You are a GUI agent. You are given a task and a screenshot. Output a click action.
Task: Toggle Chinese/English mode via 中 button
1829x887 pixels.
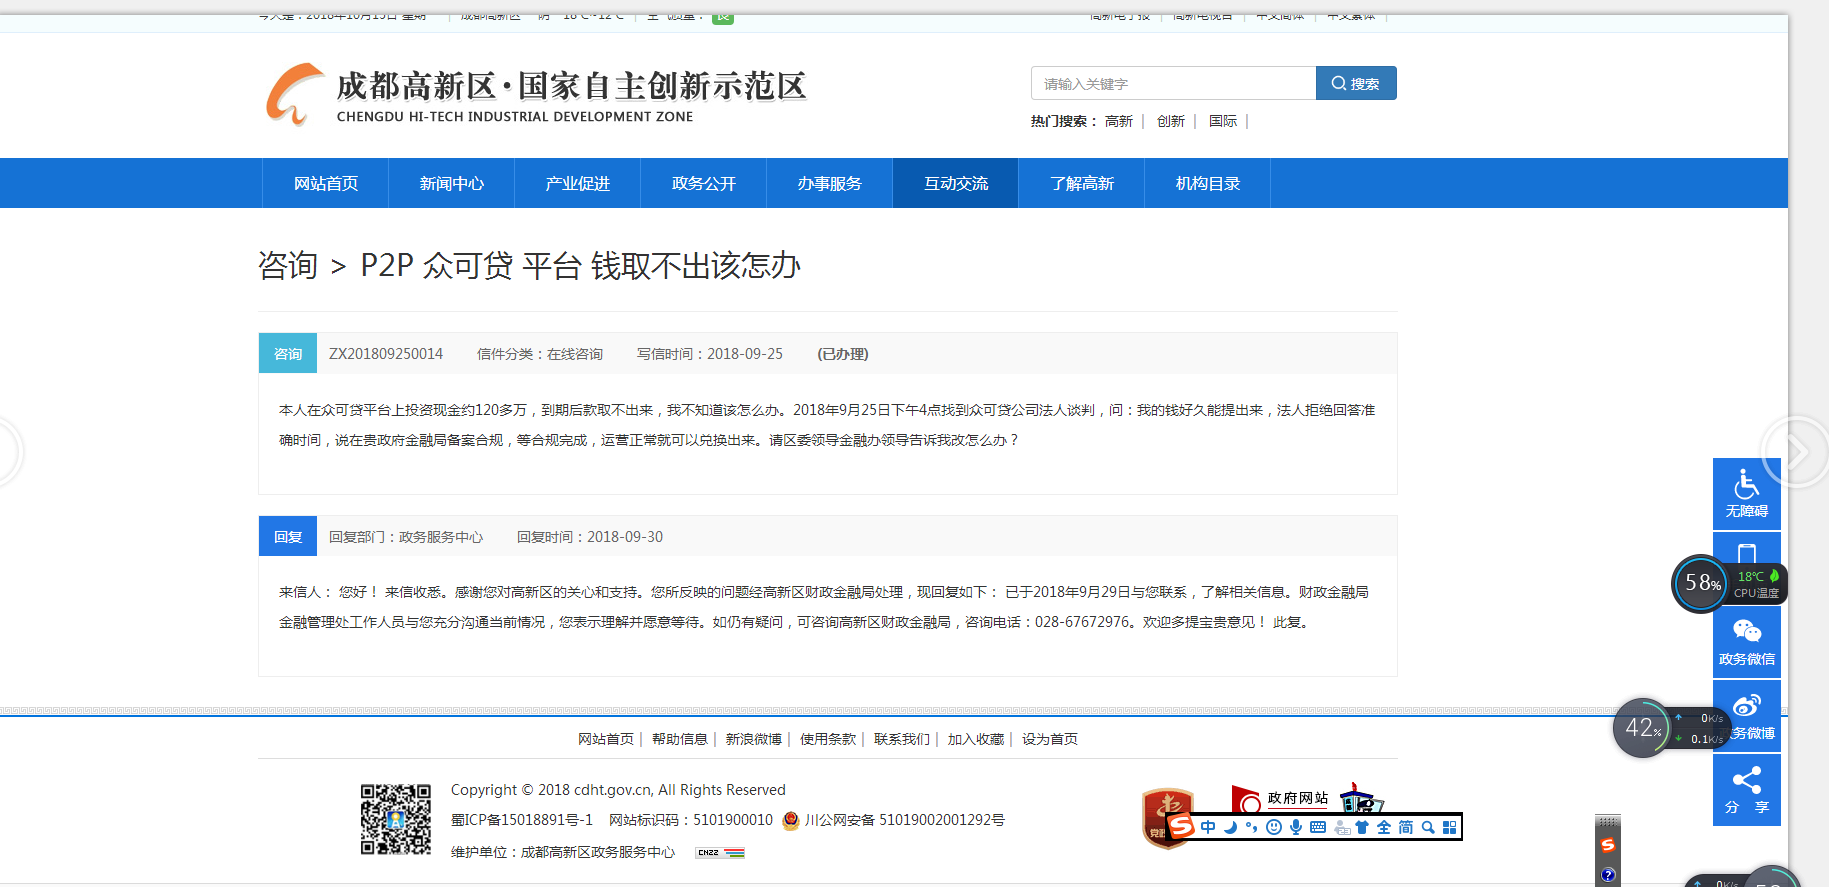point(1208,827)
